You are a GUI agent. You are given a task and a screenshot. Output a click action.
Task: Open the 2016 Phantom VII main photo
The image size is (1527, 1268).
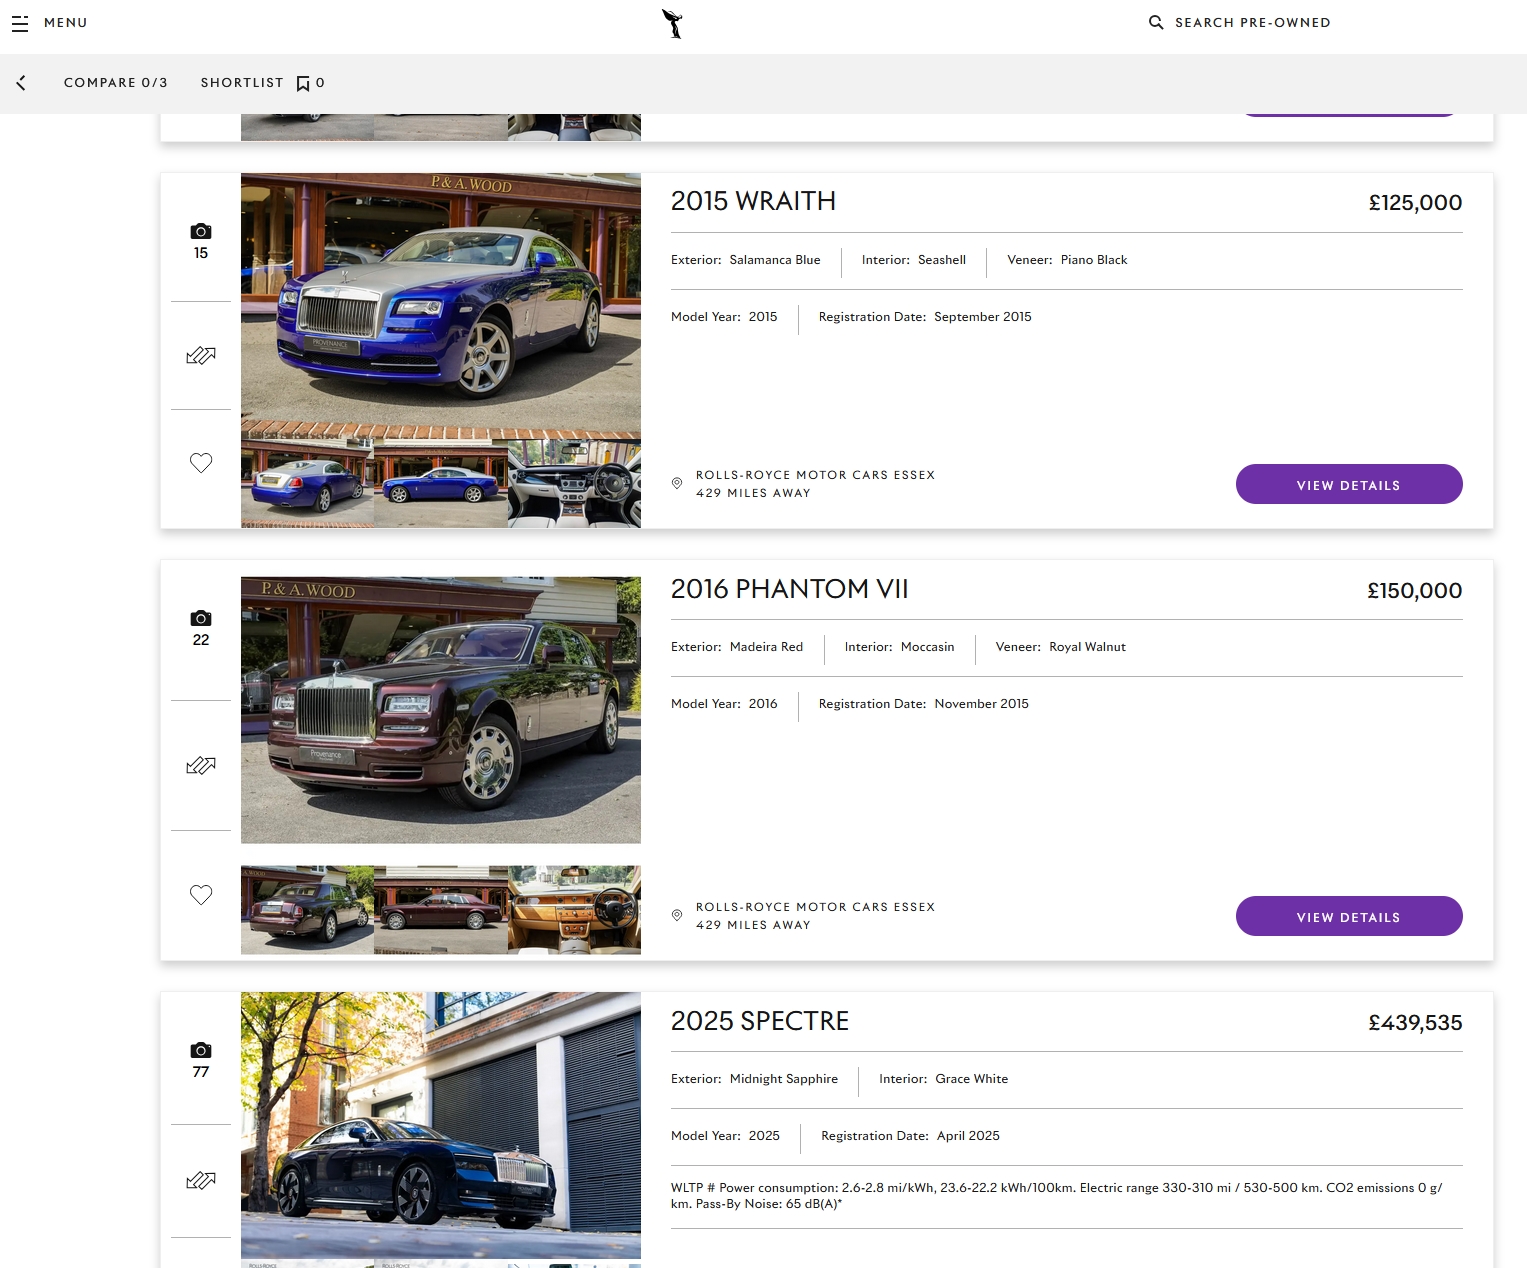tap(441, 710)
